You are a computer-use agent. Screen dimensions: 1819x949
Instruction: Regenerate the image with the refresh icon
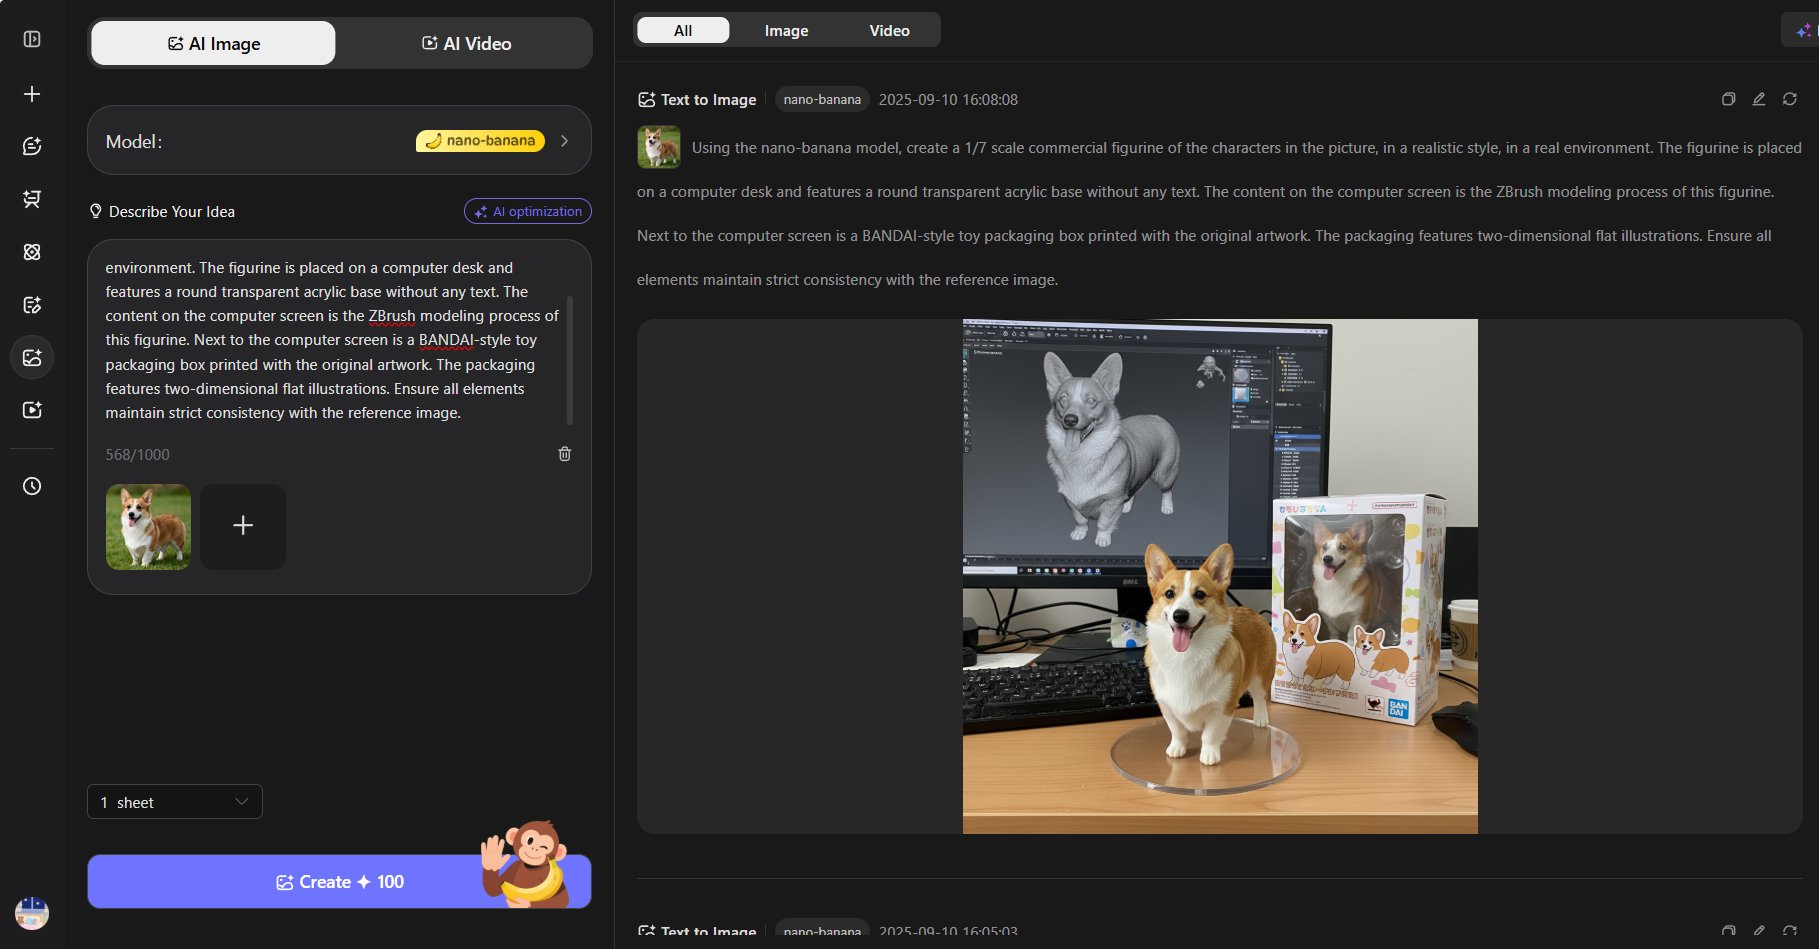(x=1790, y=99)
